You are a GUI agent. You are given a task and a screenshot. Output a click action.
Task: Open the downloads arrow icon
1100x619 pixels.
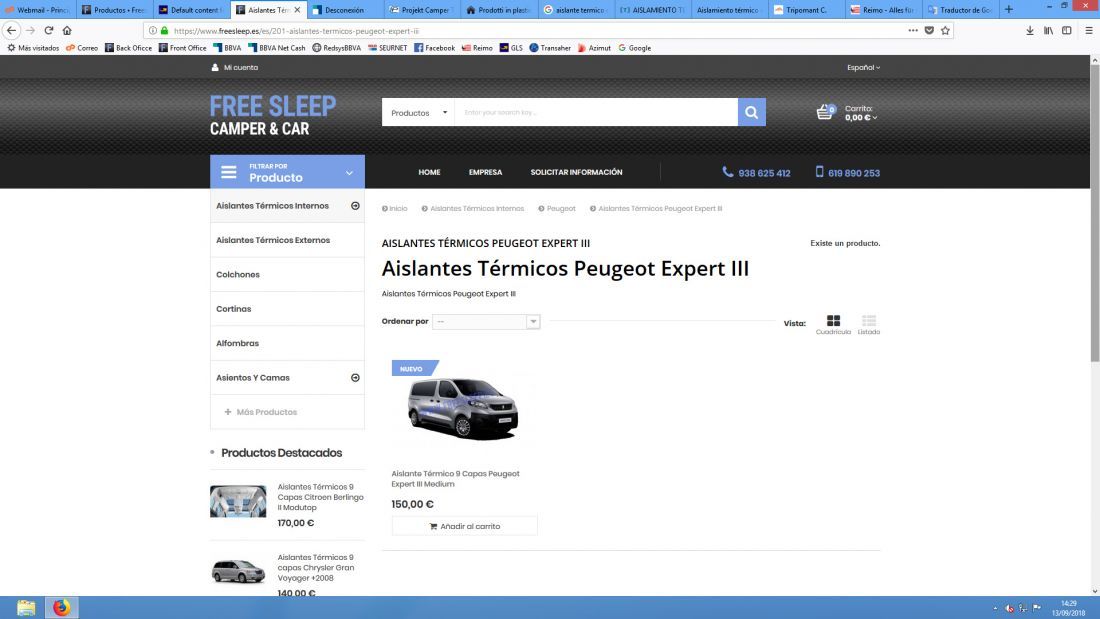(1030, 30)
